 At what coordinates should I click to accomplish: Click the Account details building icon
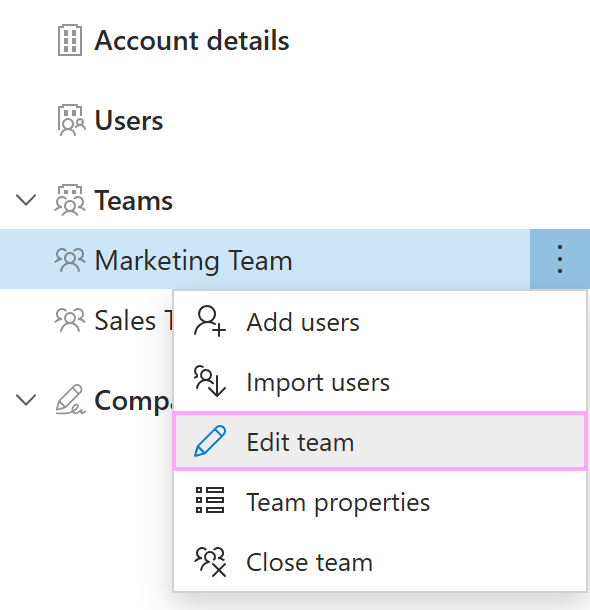tap(70, 40)
